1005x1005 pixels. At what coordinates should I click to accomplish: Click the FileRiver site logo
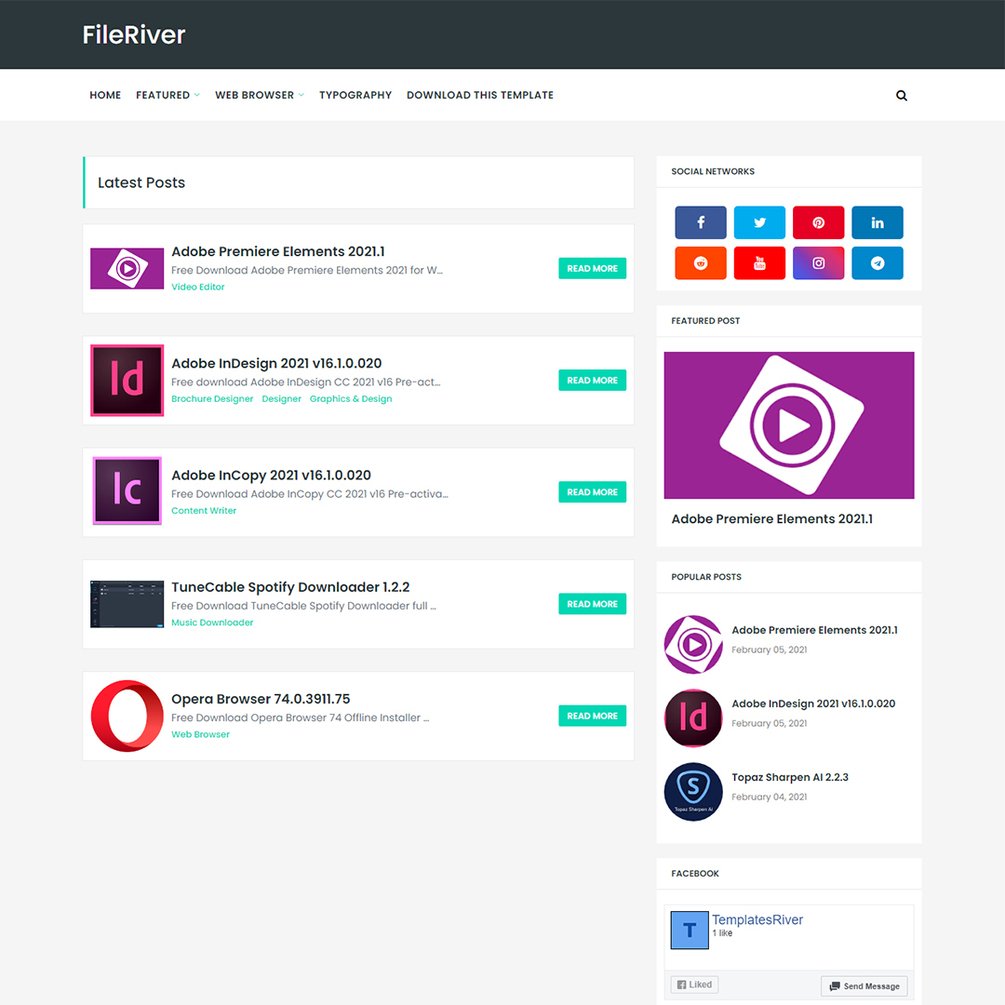click(134, 35)
